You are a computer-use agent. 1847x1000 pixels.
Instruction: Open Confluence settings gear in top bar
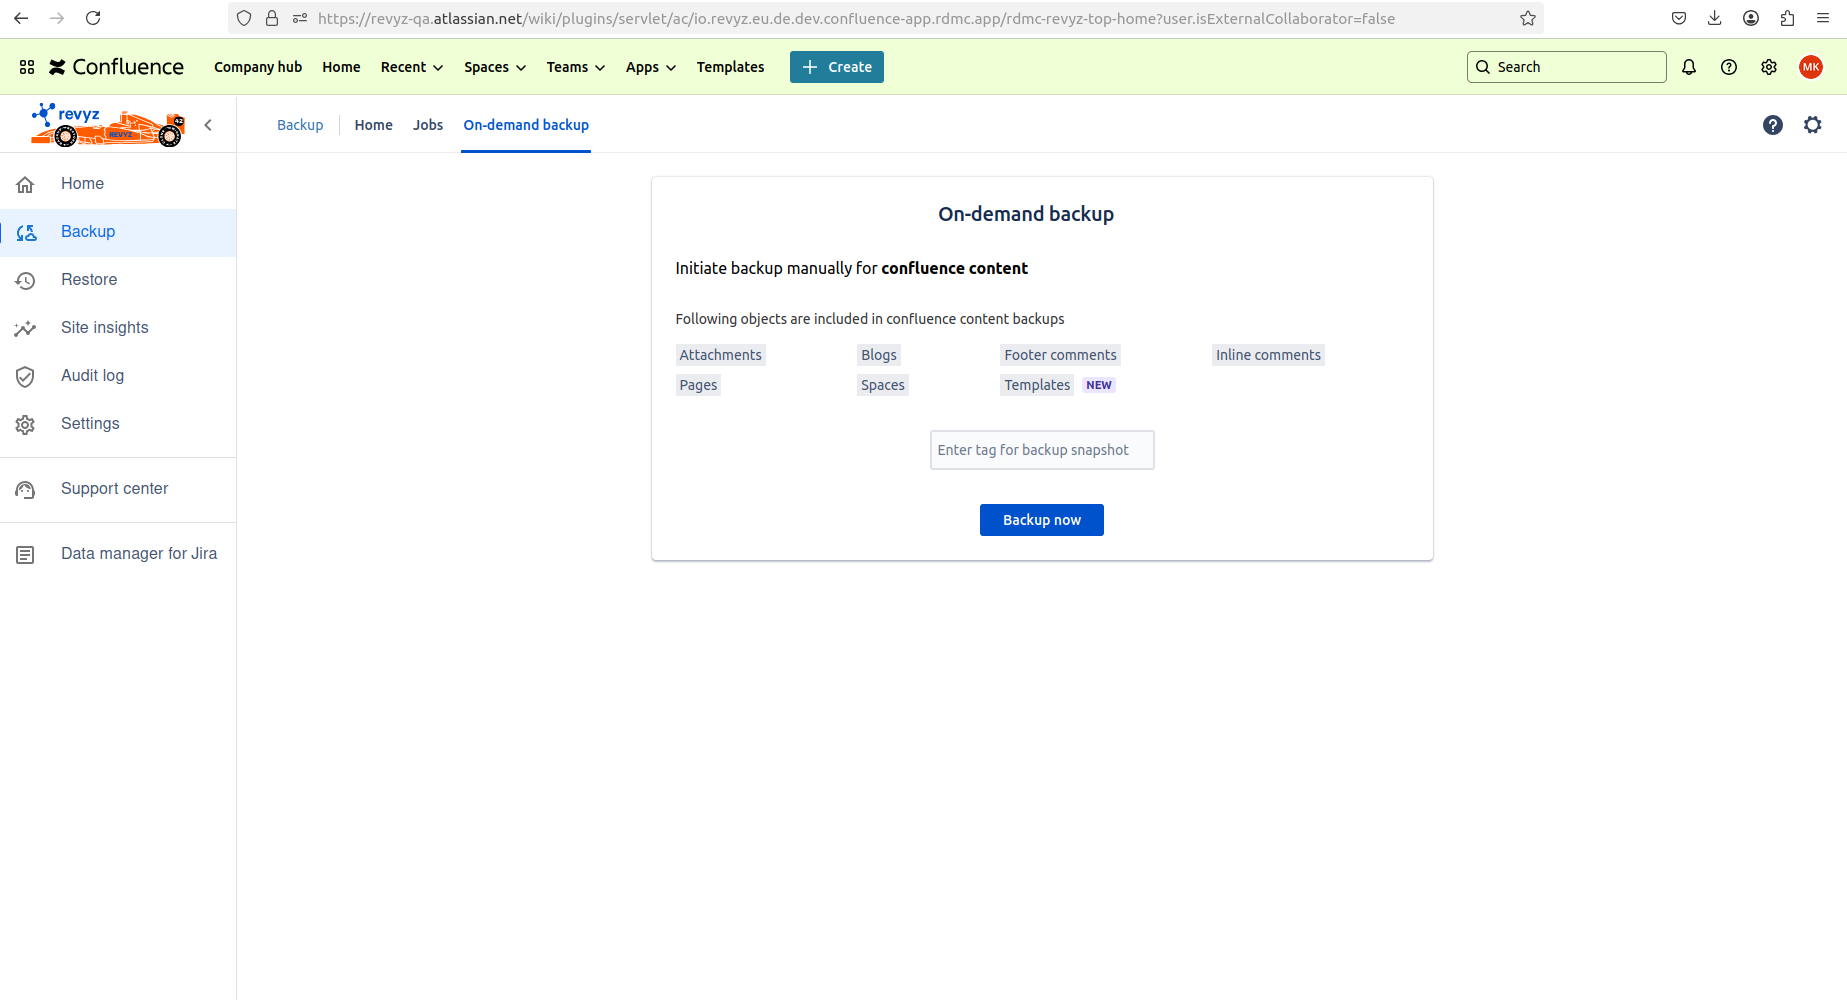click(x=1769, y=67)
